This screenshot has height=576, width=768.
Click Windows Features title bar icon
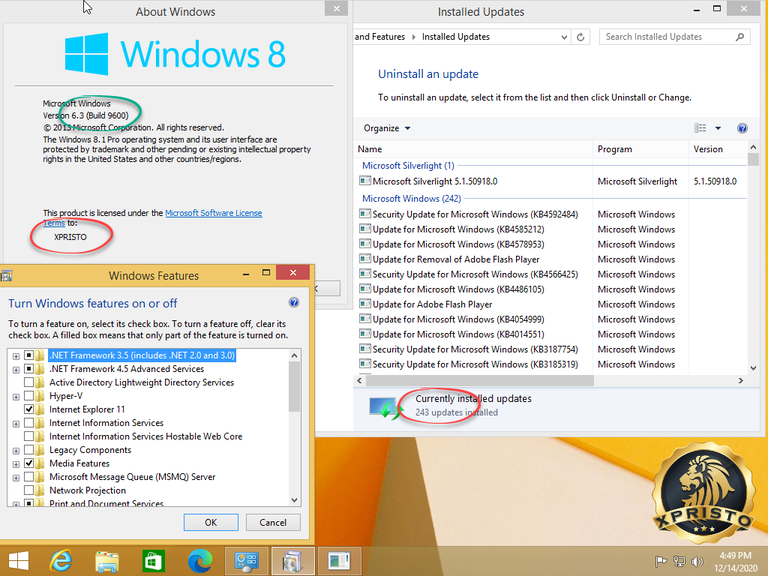coord(6,276)
